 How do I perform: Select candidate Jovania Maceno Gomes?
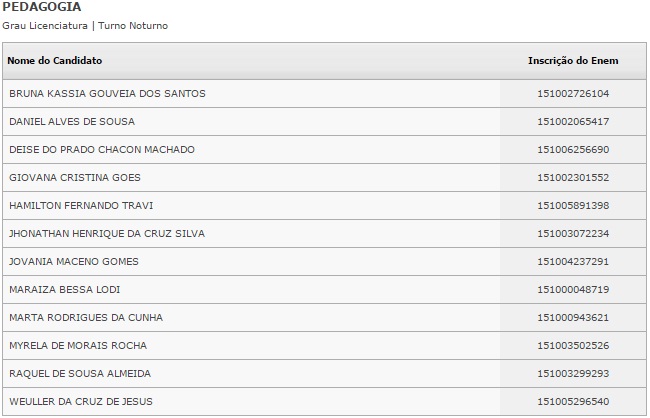click(74, 262)
